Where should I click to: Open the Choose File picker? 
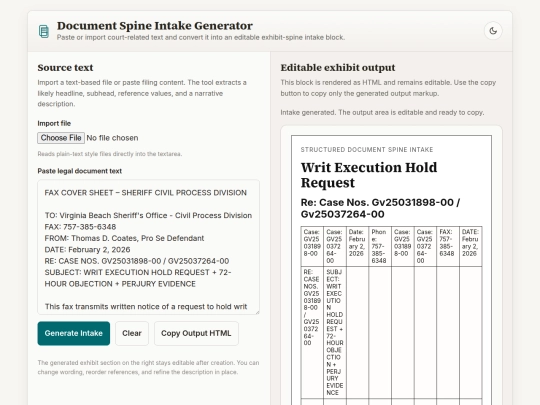click(61, 138)
